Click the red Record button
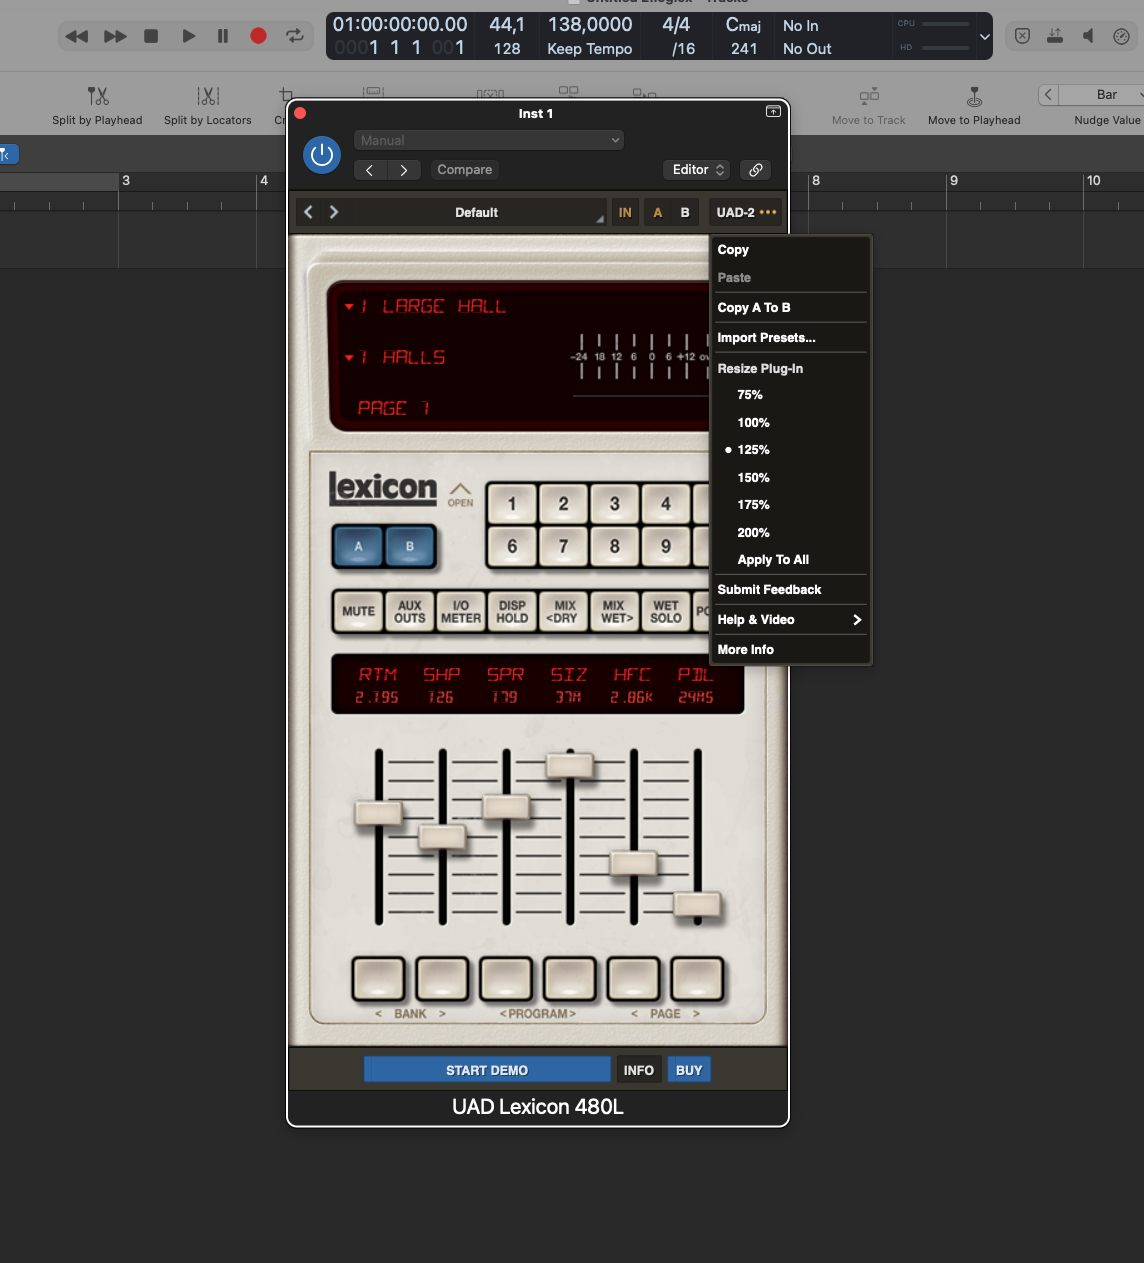This screenshot has width=1144, height=1263. click(258, 35)
